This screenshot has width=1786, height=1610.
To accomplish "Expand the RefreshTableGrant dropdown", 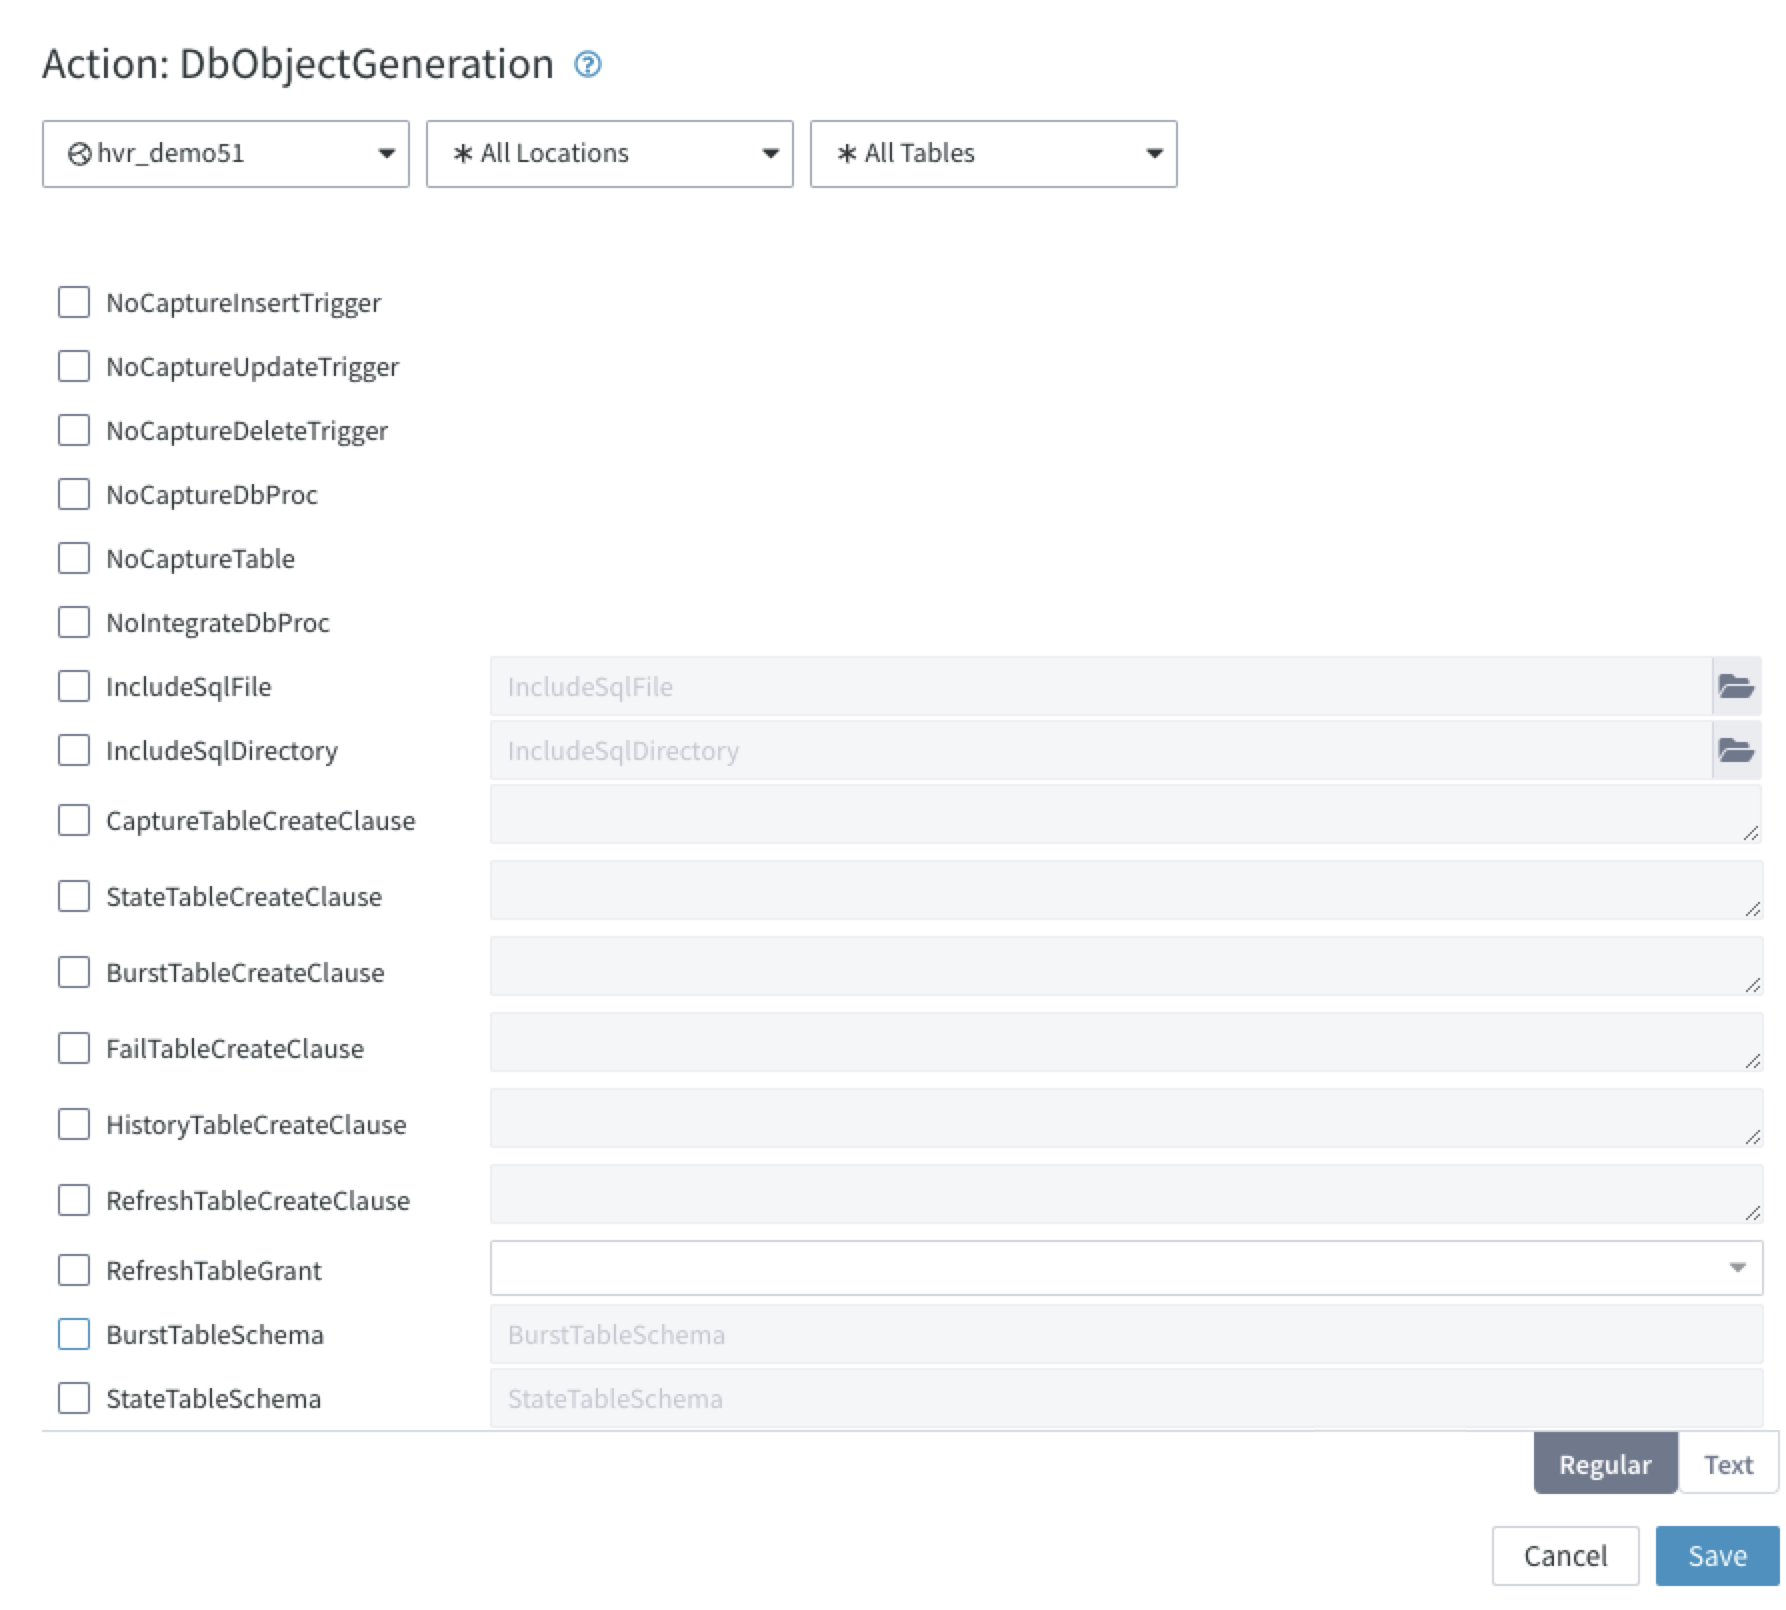I will pos(1126,1268).
